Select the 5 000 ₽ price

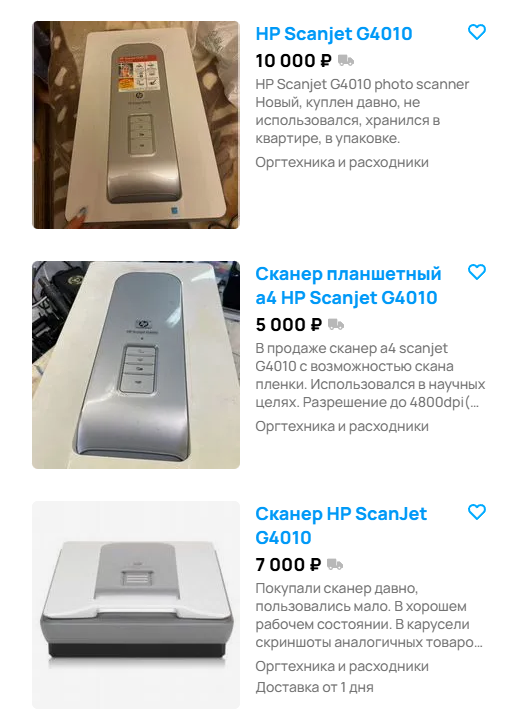click(288, 325)
